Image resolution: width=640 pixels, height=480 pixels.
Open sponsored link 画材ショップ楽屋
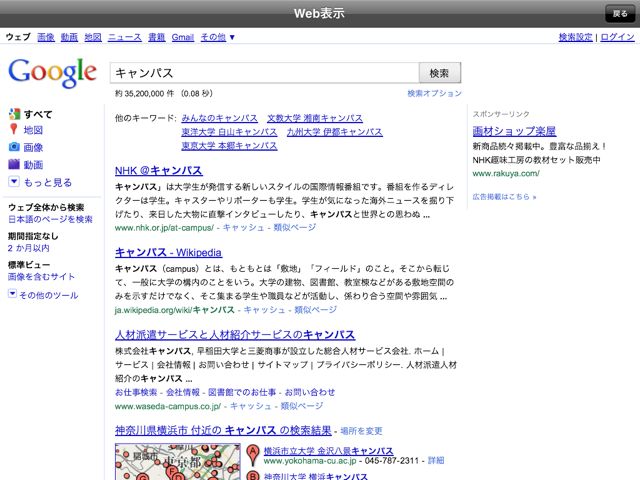click(514, 131)
